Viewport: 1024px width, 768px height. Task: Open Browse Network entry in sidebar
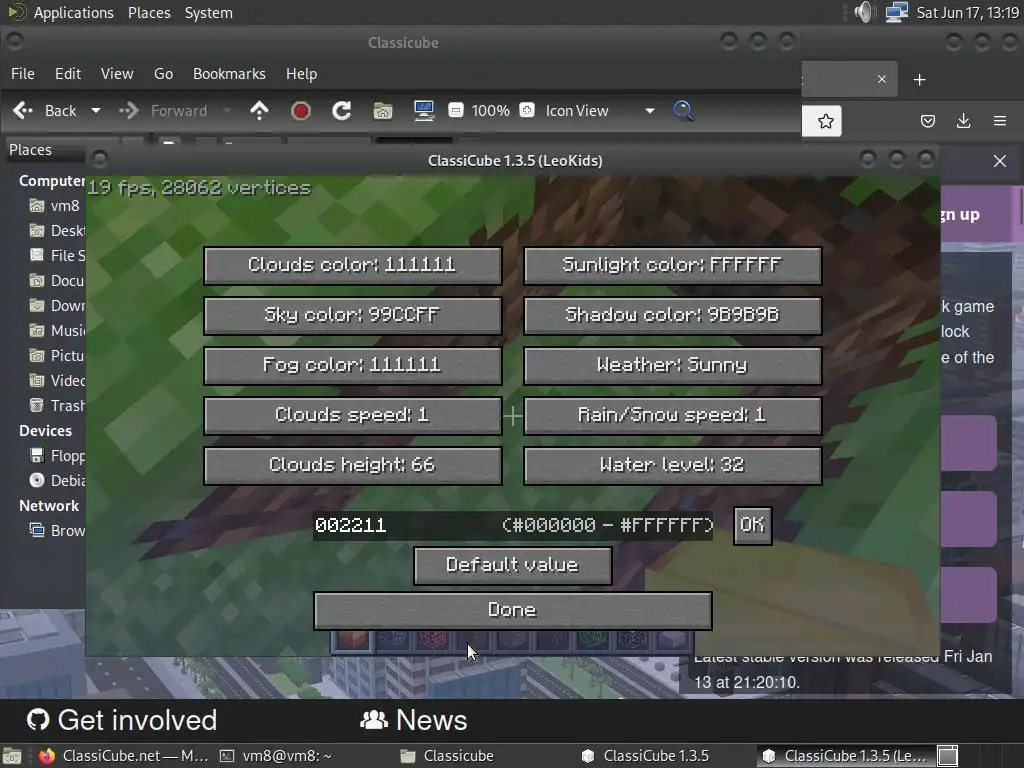57,530
